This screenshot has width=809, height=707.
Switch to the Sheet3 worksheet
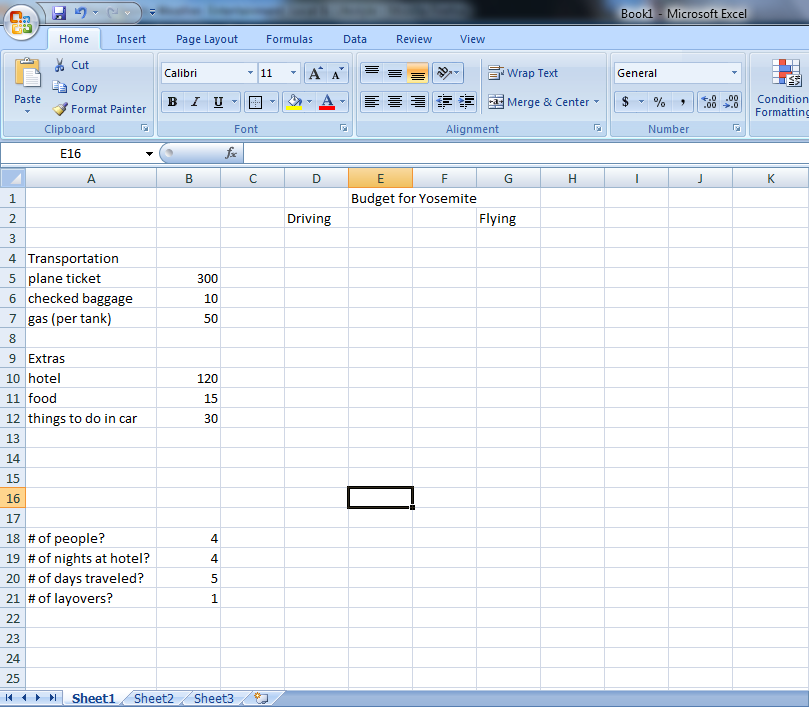click(214, 698)
